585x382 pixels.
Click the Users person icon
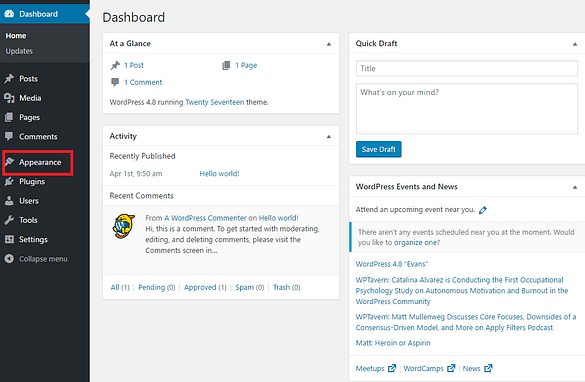click(x=9, y=201)
